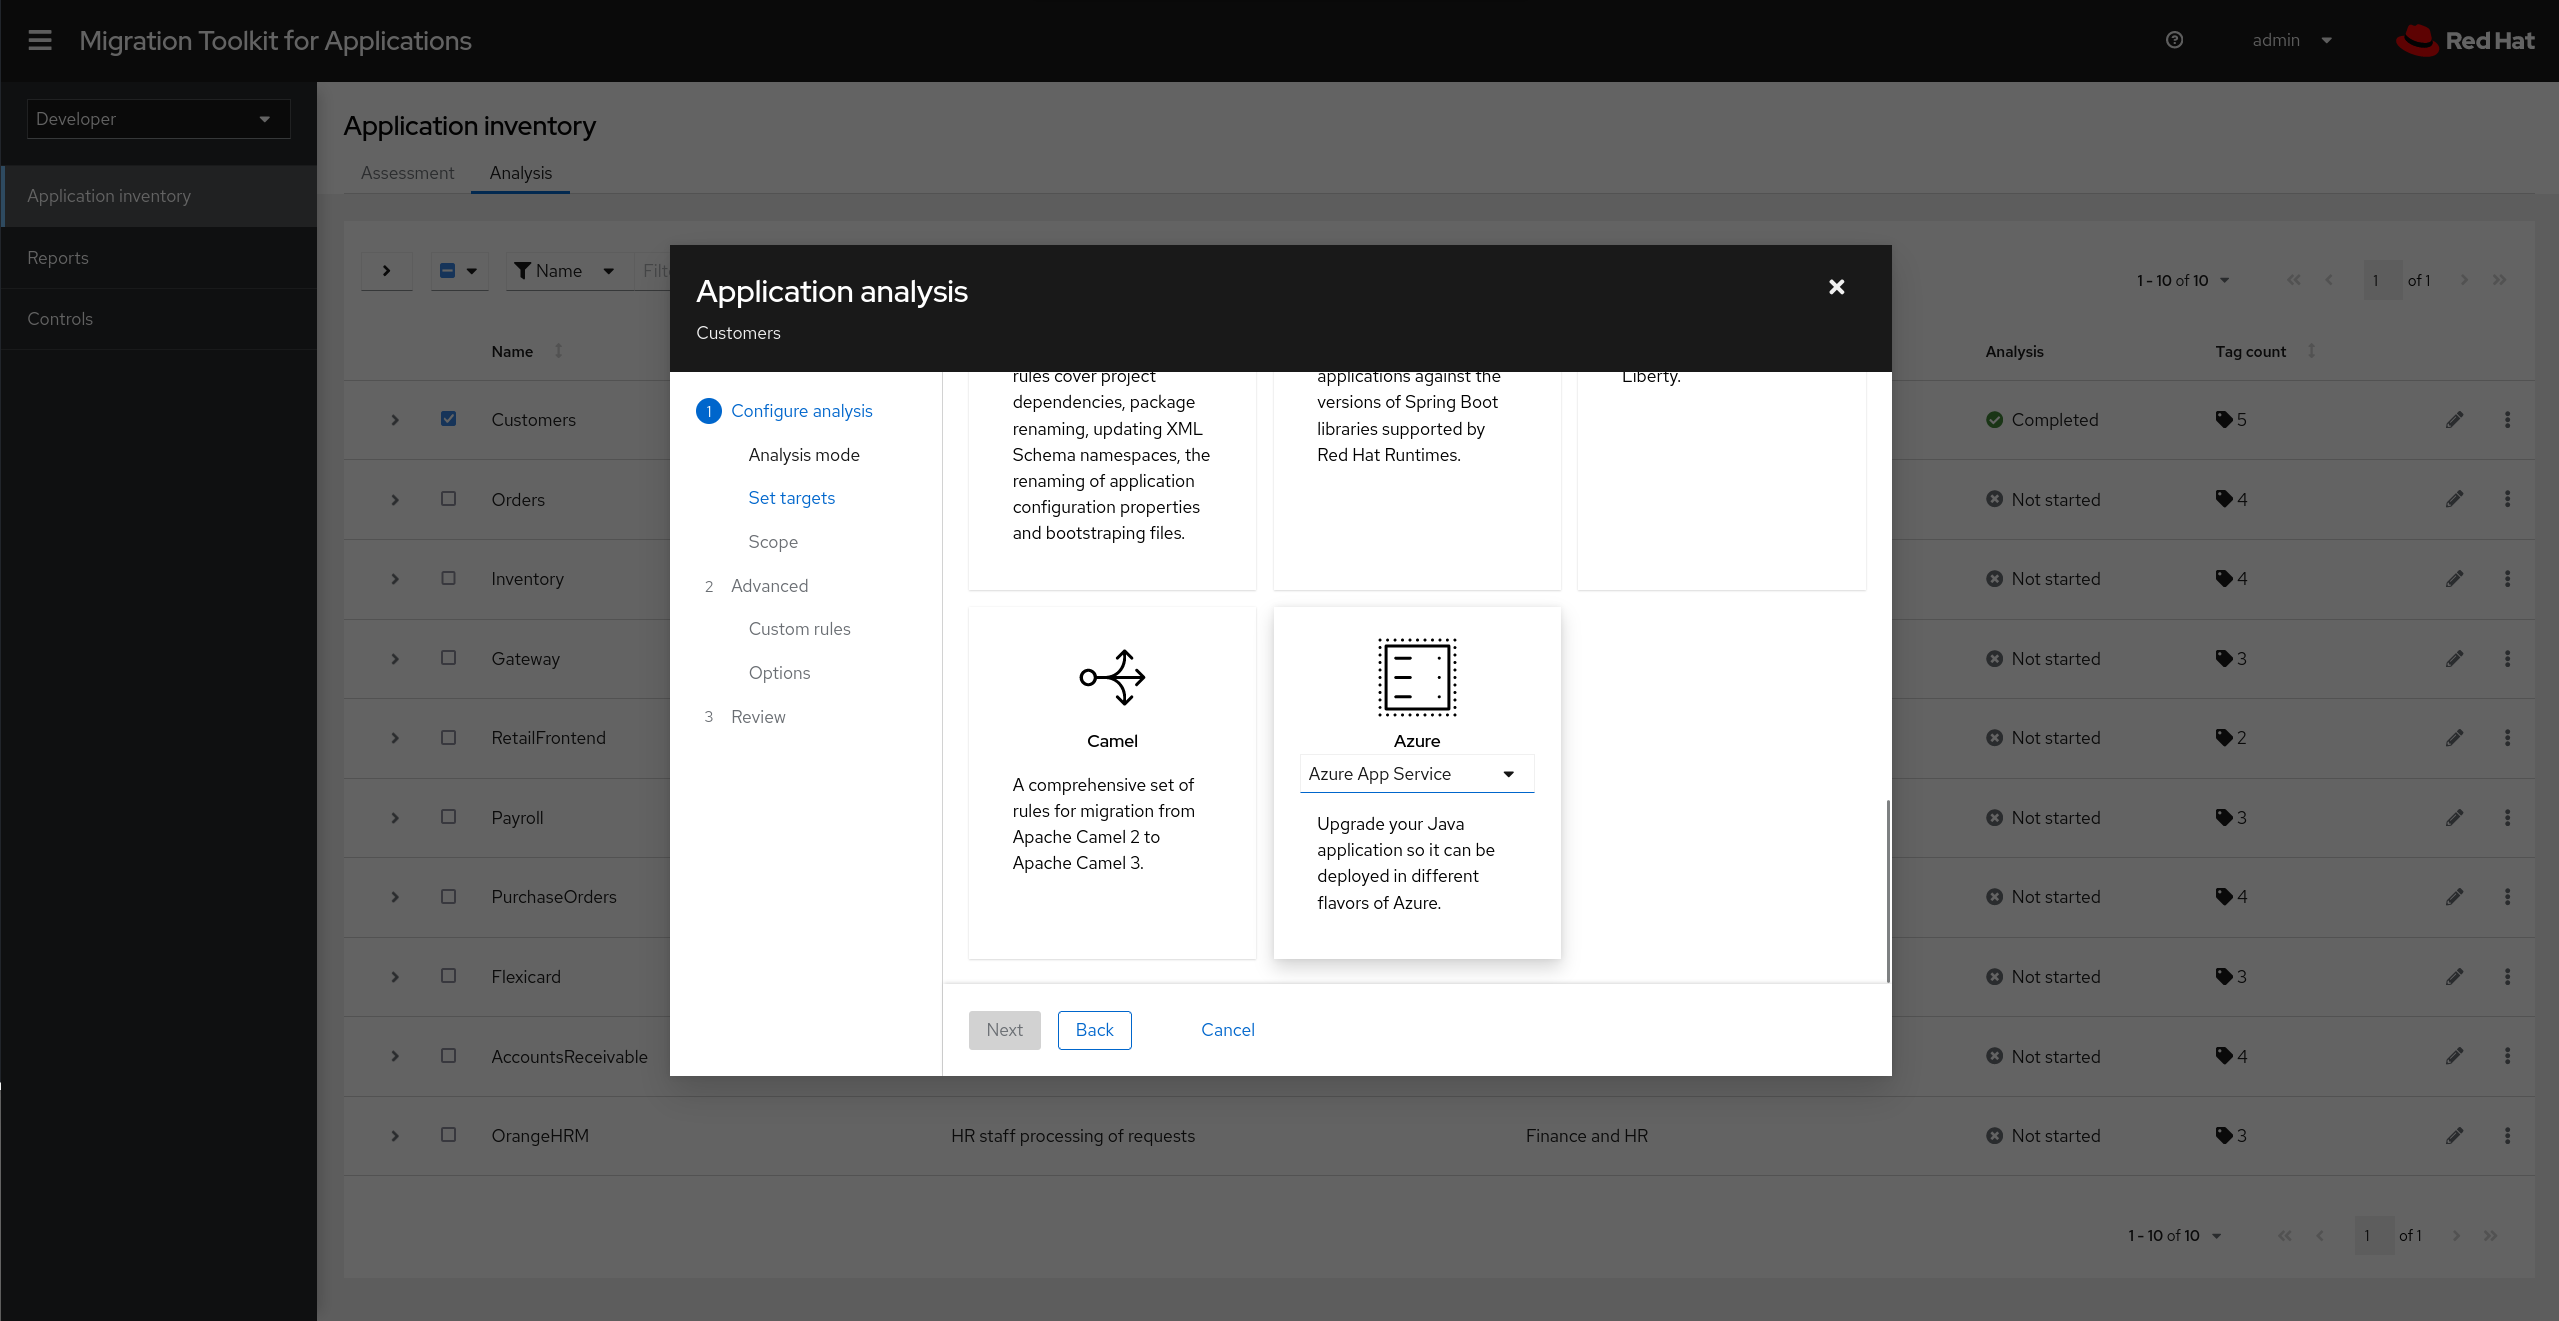Click the pencil edit icon for Customers

(2454, 420)
